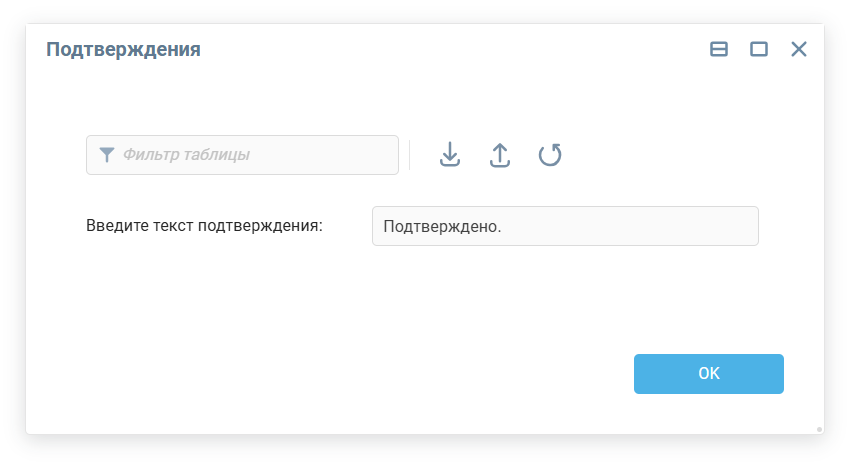Click the empty title bar area of the dialog
This screenshot has height=464, width=848.
(x=450, y=49)
